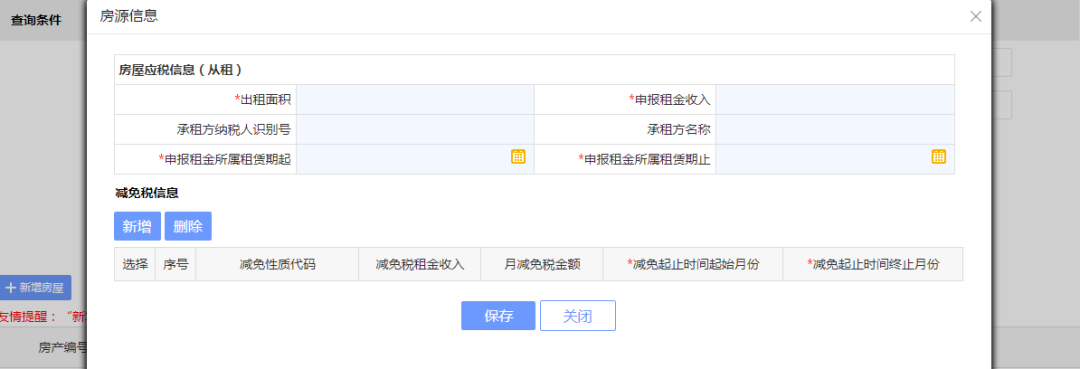Close the 房源信息 dialog with X
This screenshot has height=369, width=1080.
pyautogui.click(x=975, y=17)
